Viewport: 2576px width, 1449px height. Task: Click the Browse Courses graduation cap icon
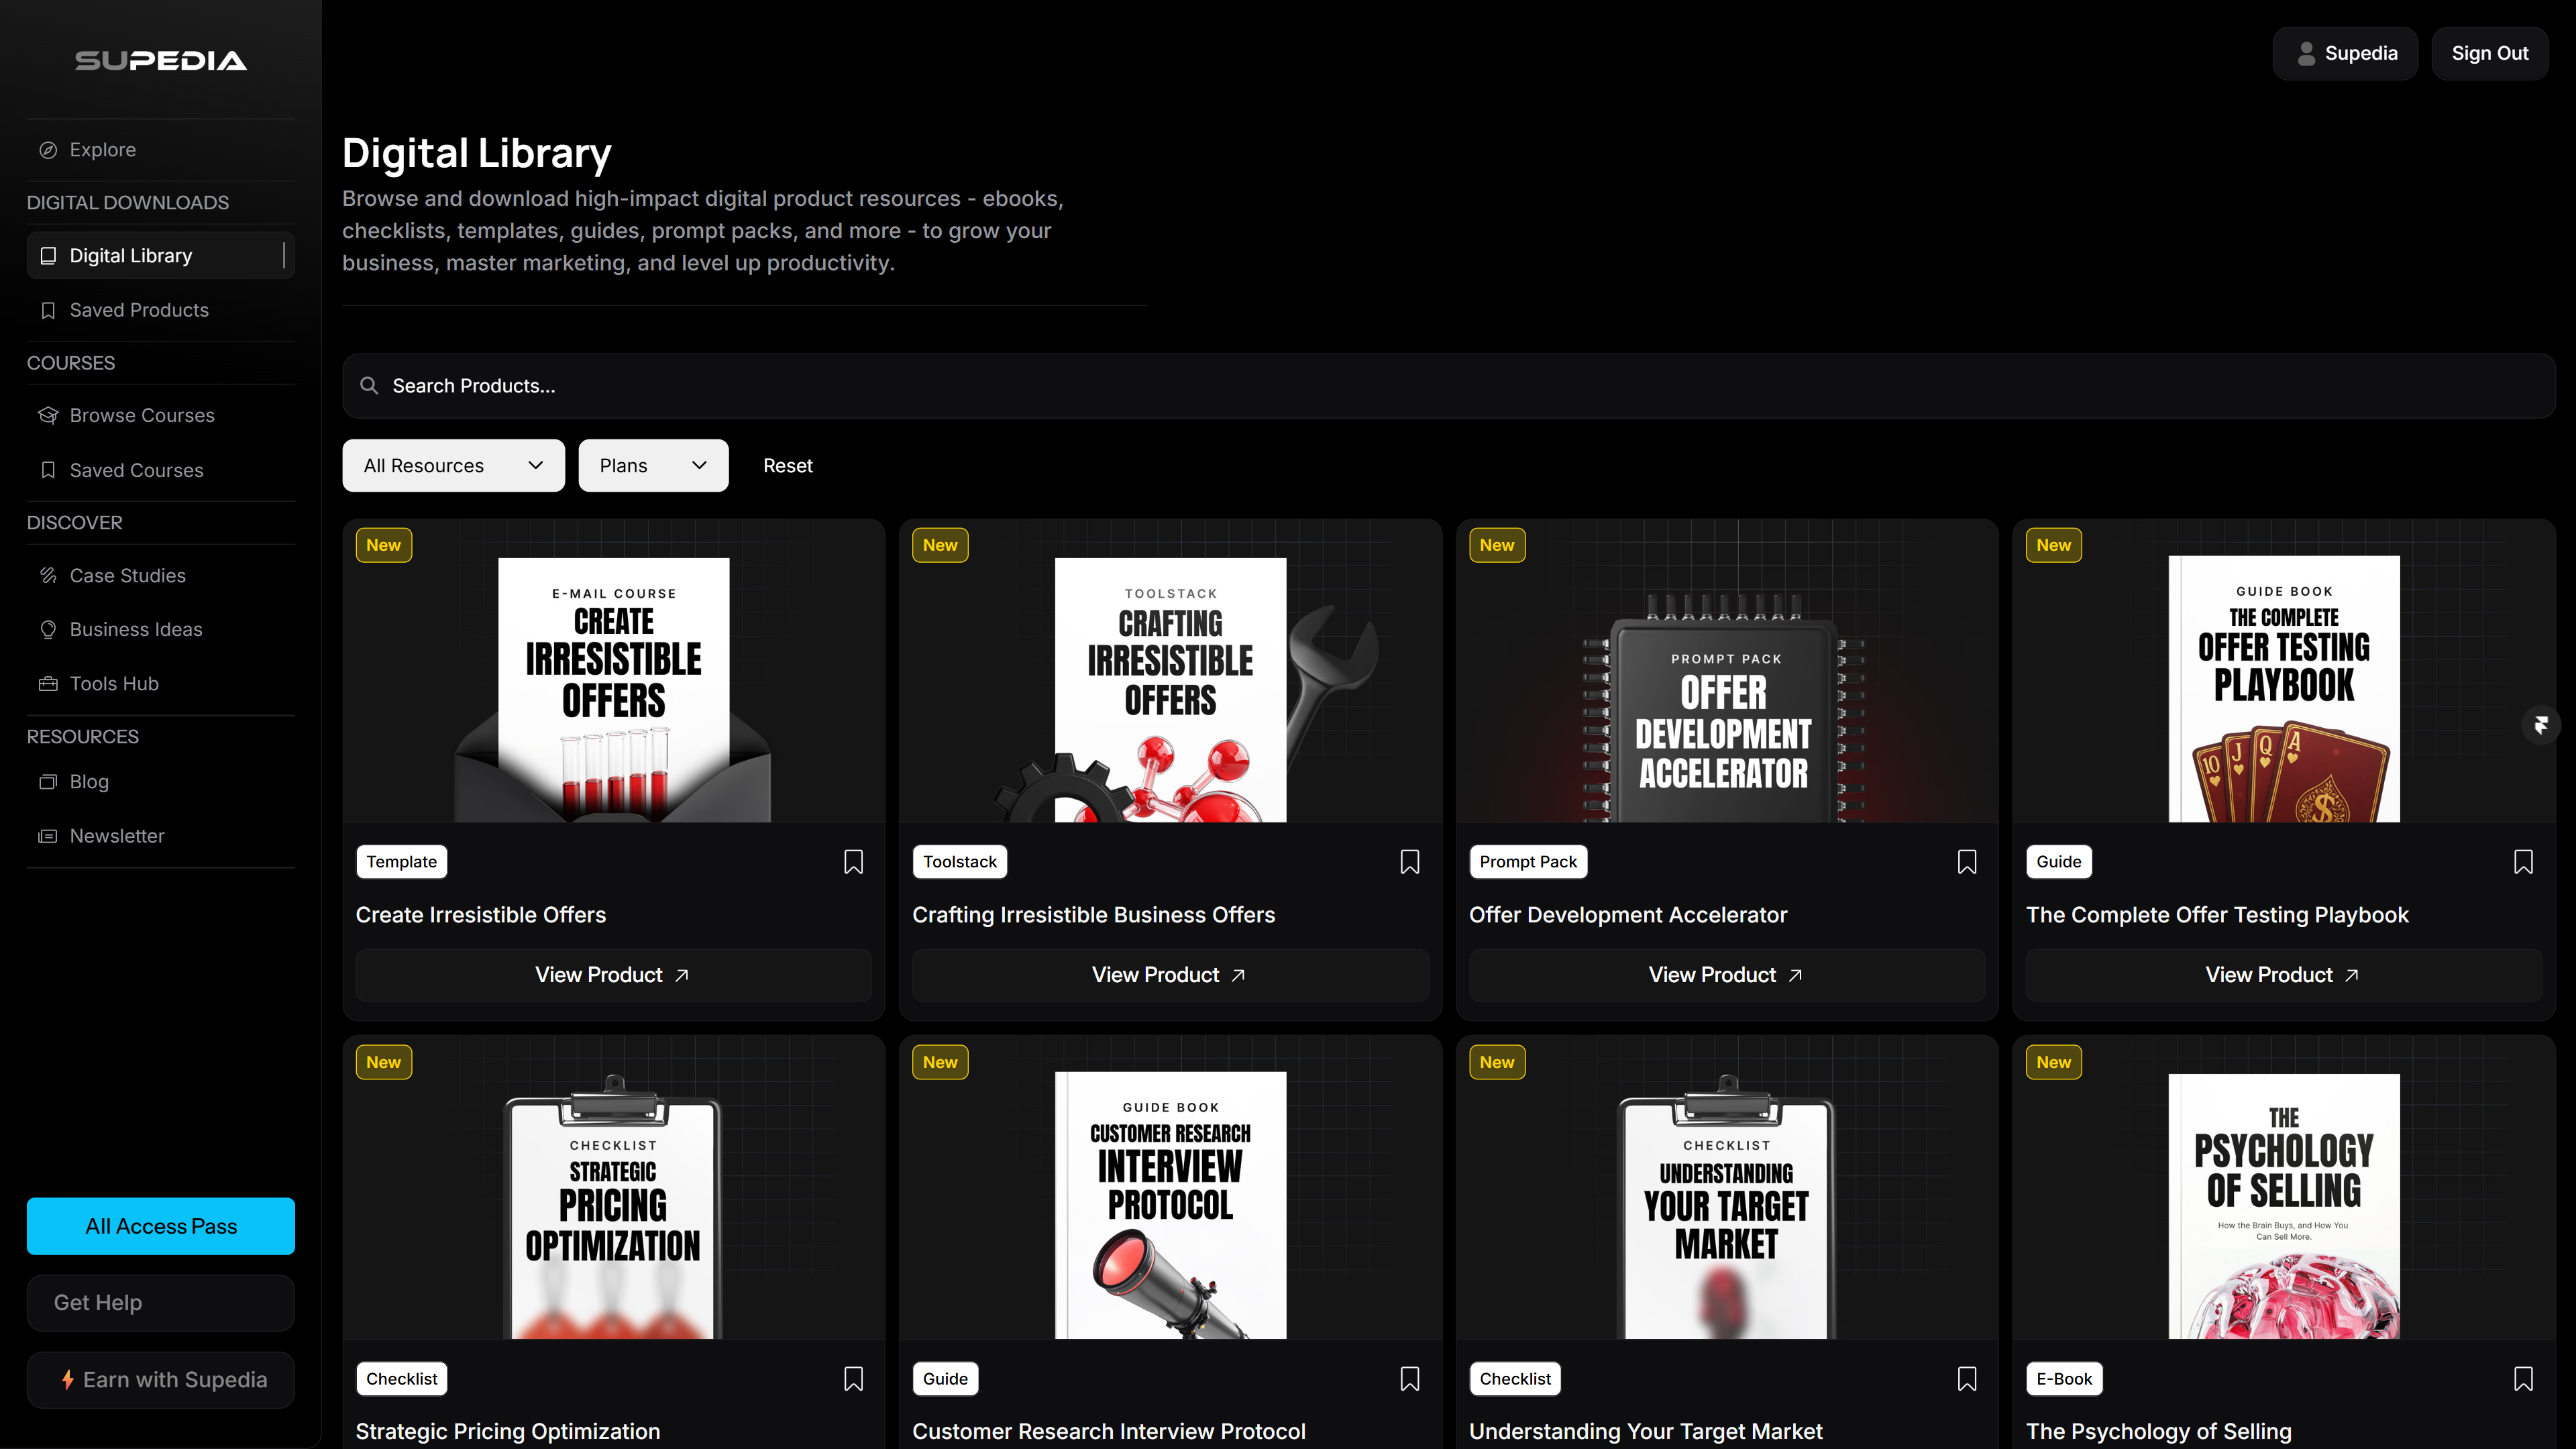point(48,415)
